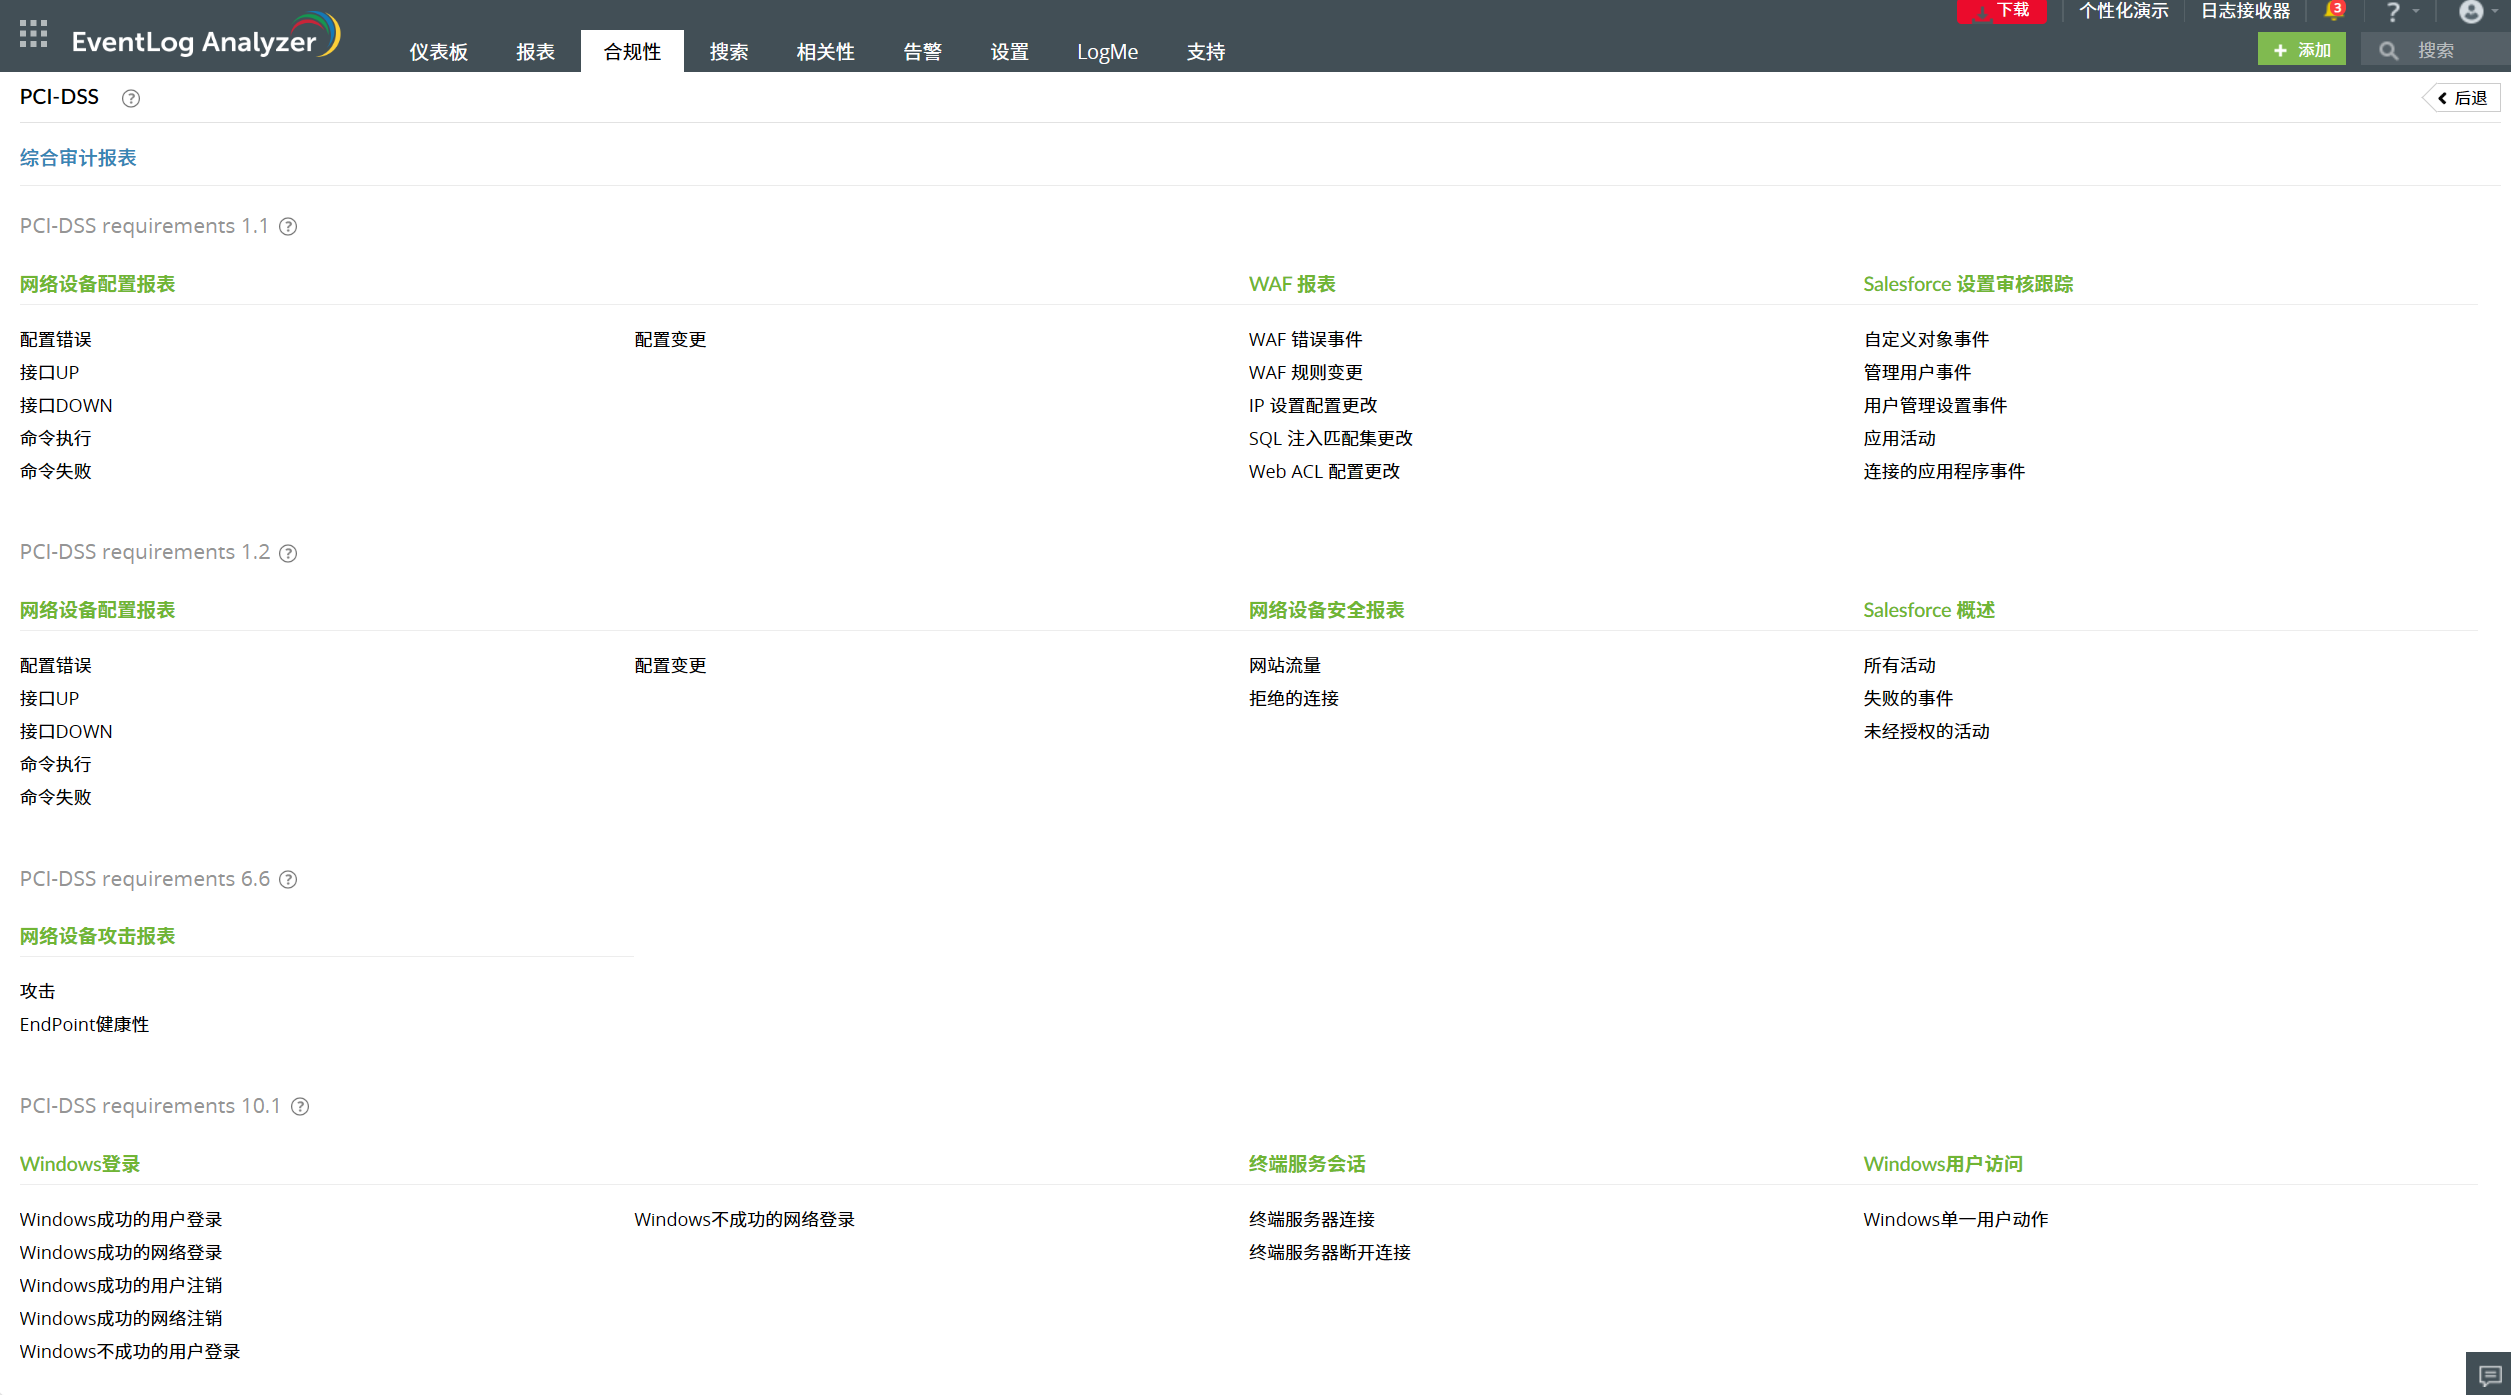Click help icon beside requirements 6.6
Screen dimensions: 2511x1395
click(288, 879)
